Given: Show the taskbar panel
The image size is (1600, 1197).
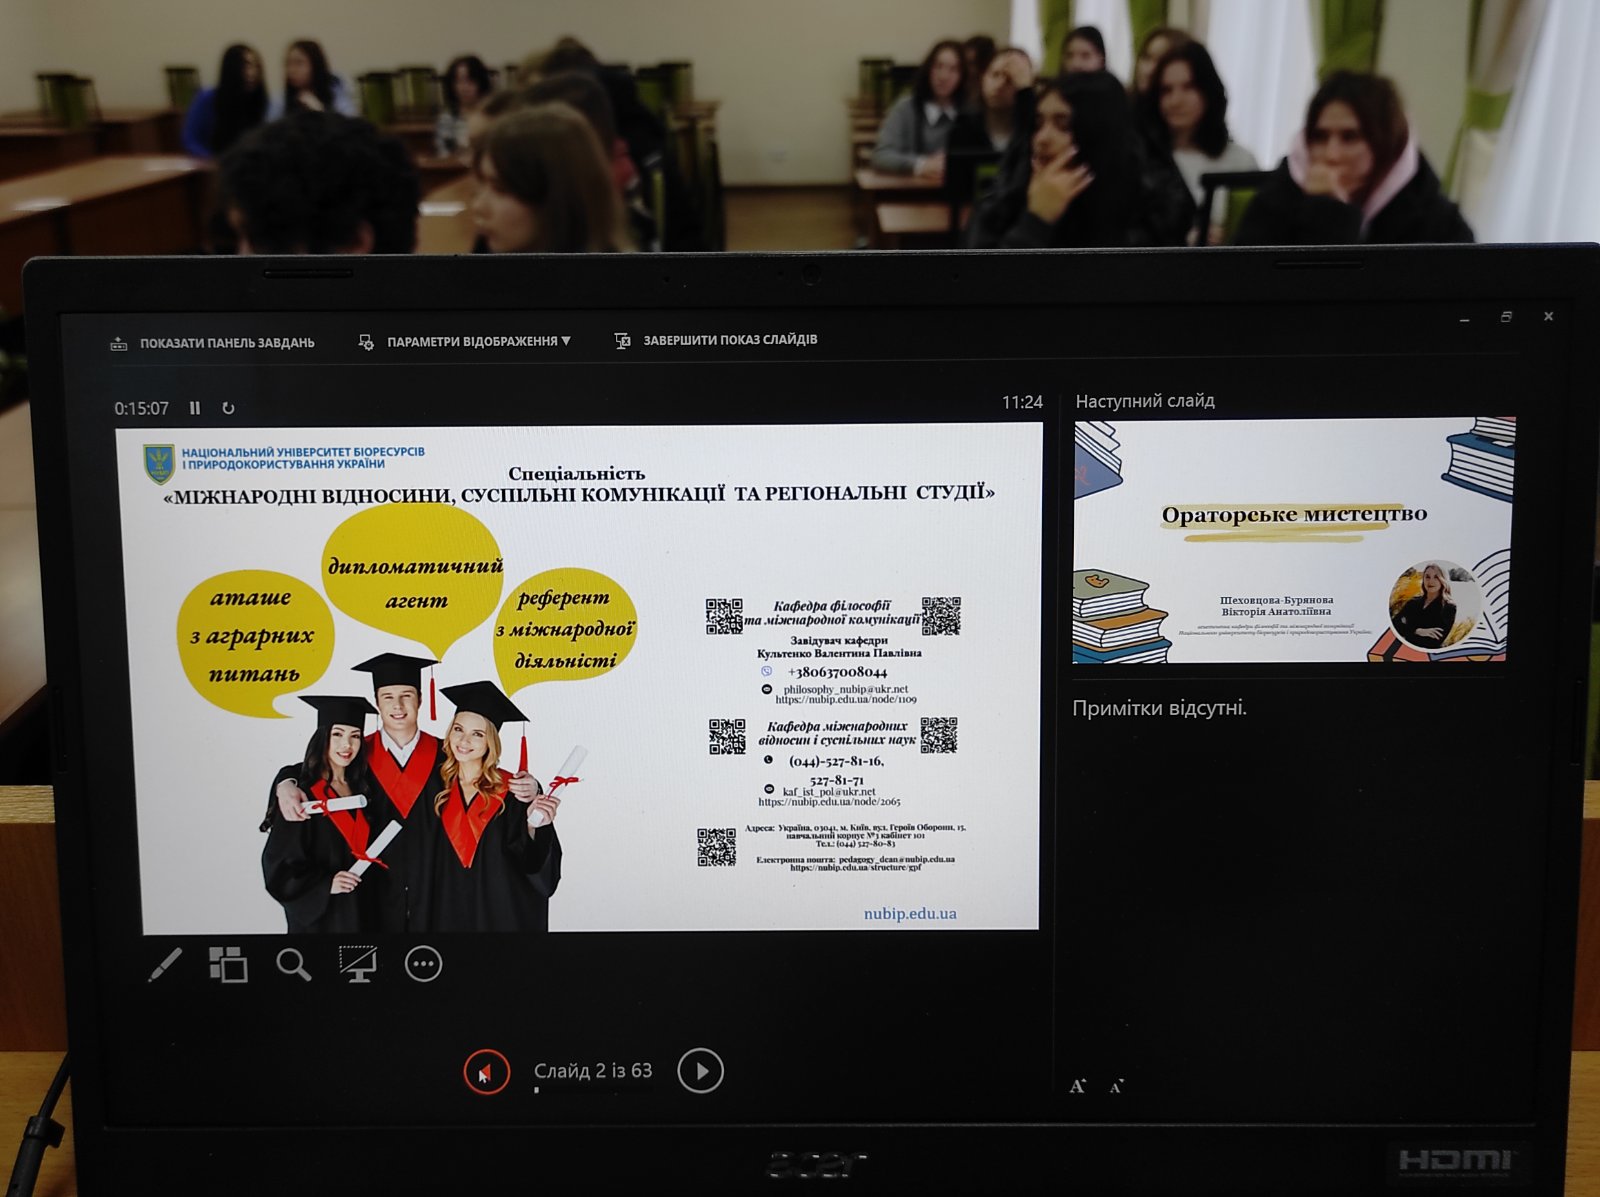Looking at the screenshot, I should [212, 343].
